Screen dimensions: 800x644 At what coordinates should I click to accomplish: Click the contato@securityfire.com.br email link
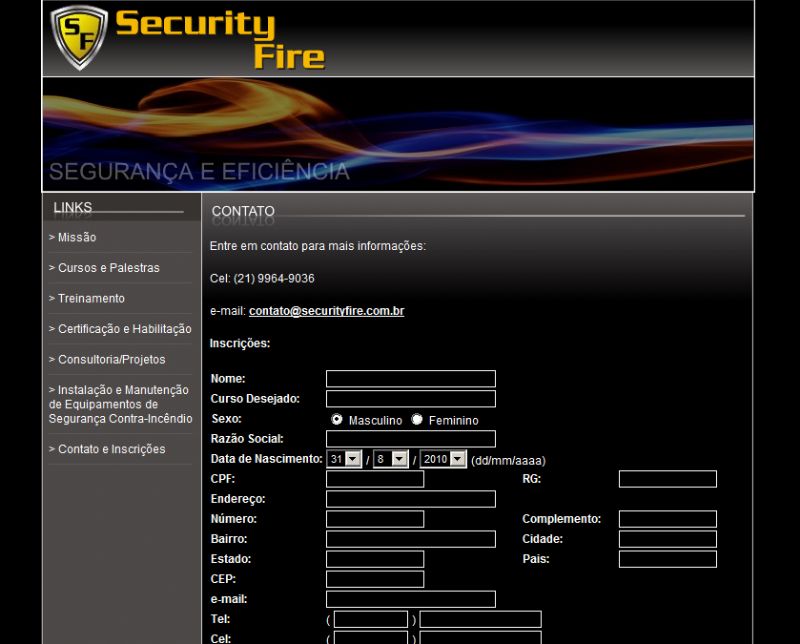click(327, 311)
